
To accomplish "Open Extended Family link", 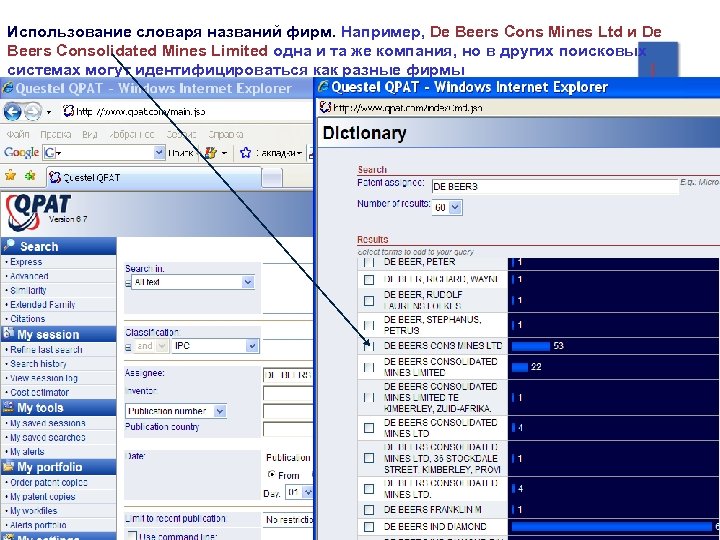I will click(x=42, y=304).
